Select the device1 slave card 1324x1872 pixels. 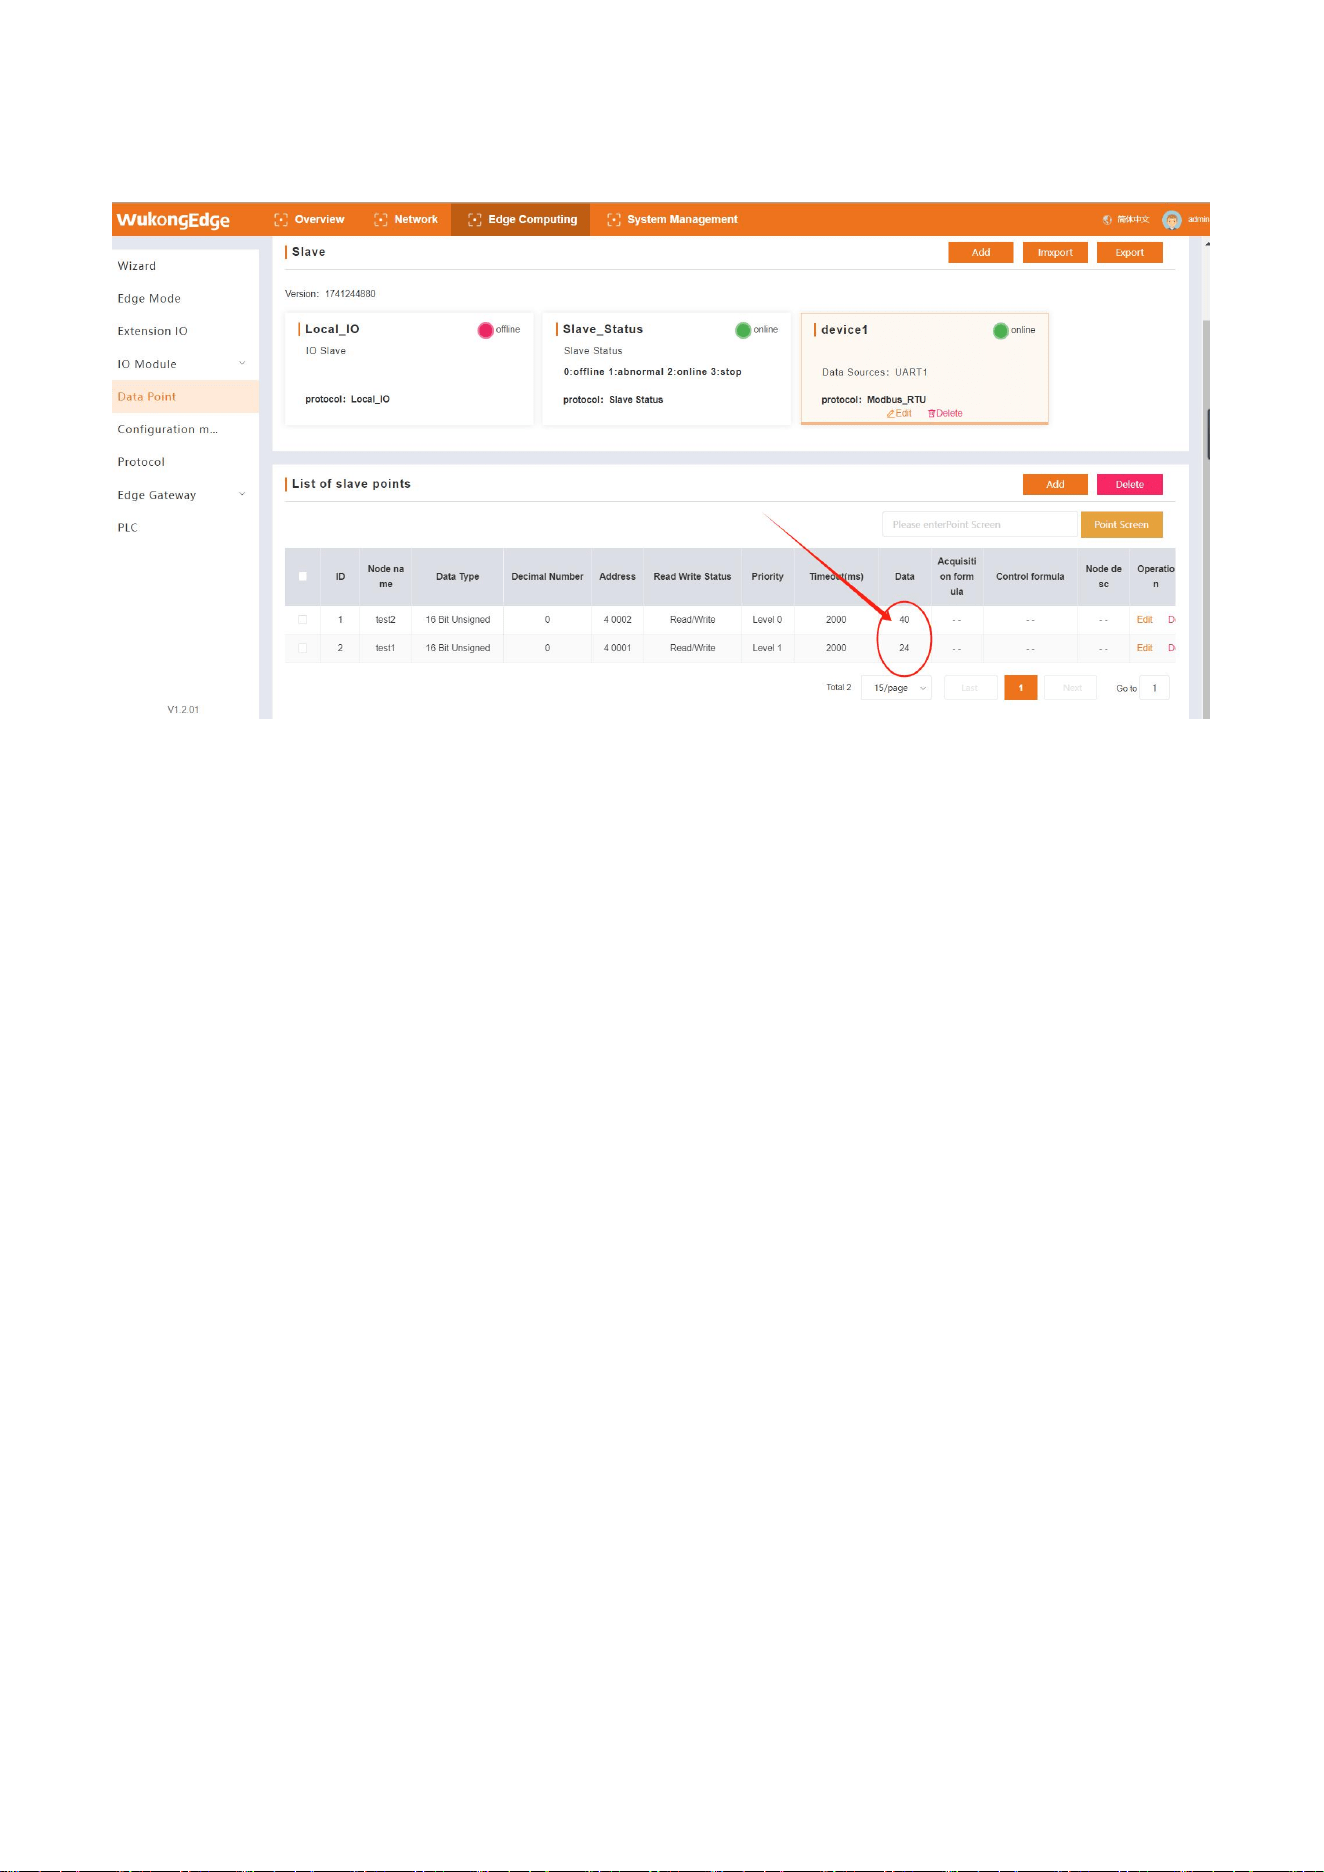[925, 369]
